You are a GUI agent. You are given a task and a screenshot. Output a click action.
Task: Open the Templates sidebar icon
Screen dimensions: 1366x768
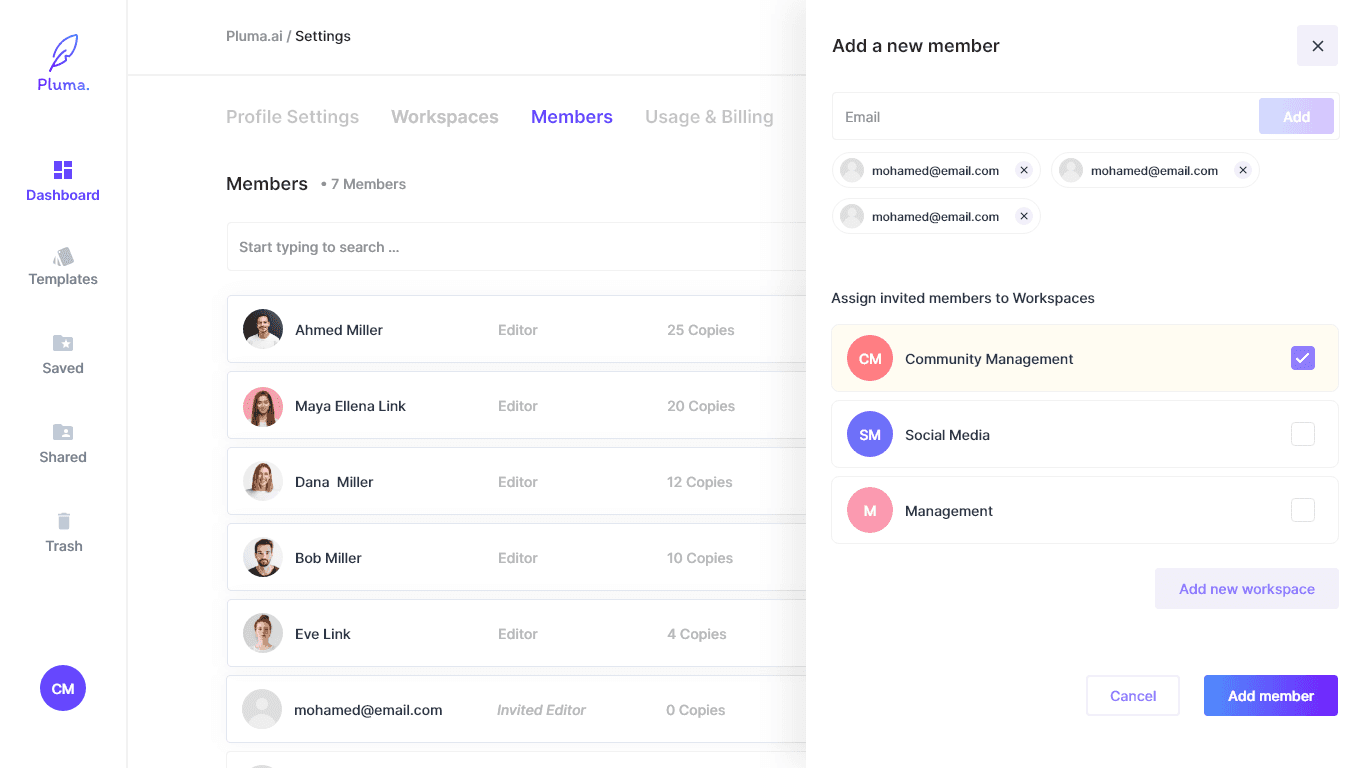click(x=63, y=257)
